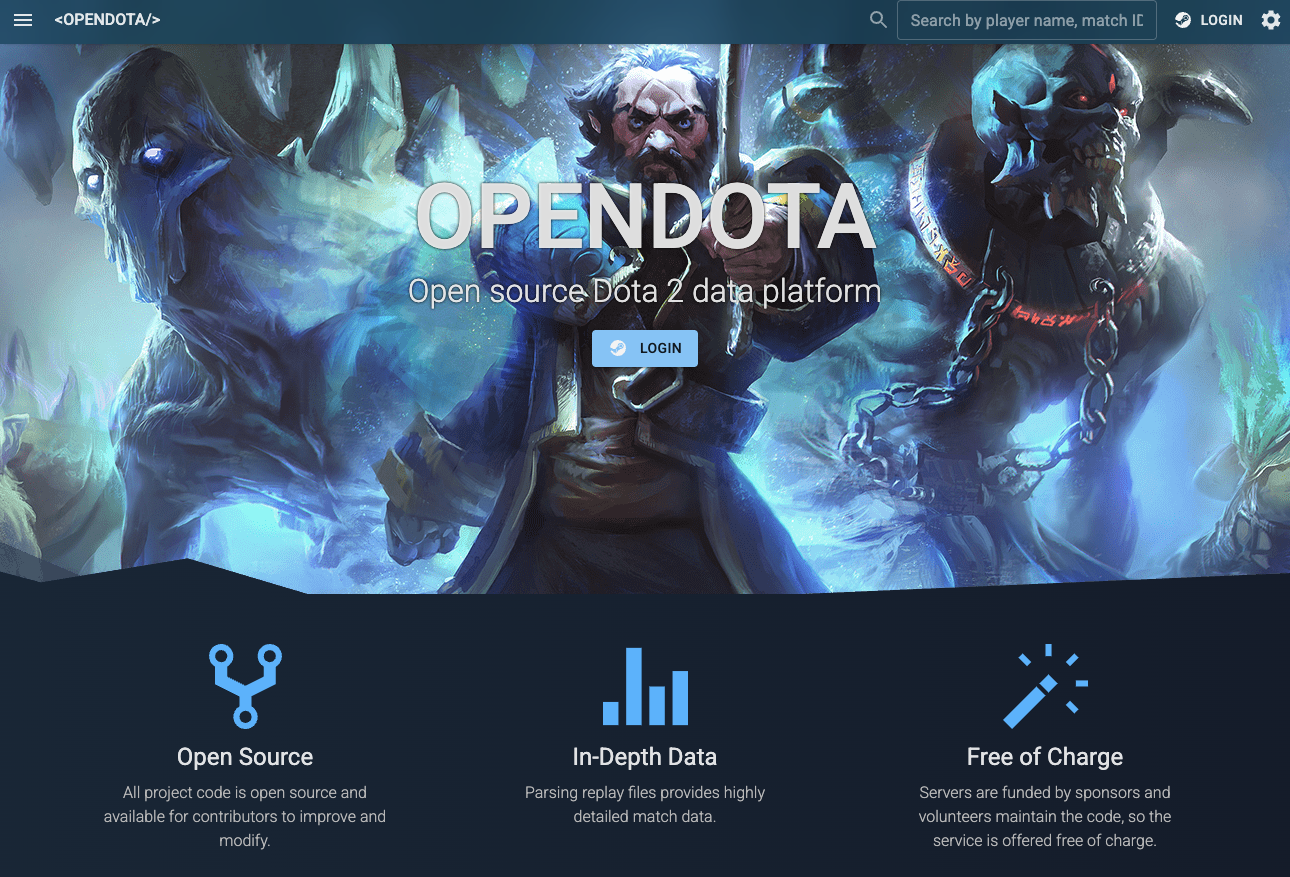This screenshot has height=877, width=1290.
Task: Click the Free of Charge magic wand icon
Action: pyautogui.click(x=1045, y=686)
